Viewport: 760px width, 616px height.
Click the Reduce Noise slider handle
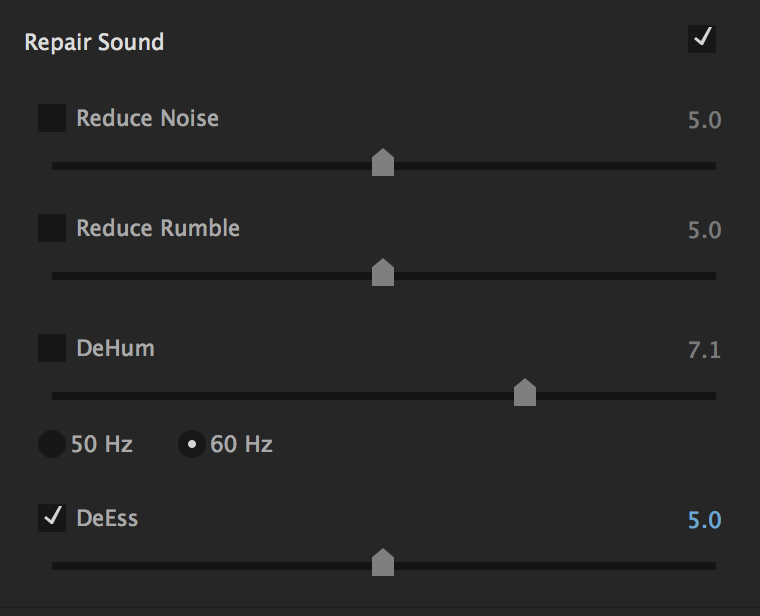tap(383, 162)
